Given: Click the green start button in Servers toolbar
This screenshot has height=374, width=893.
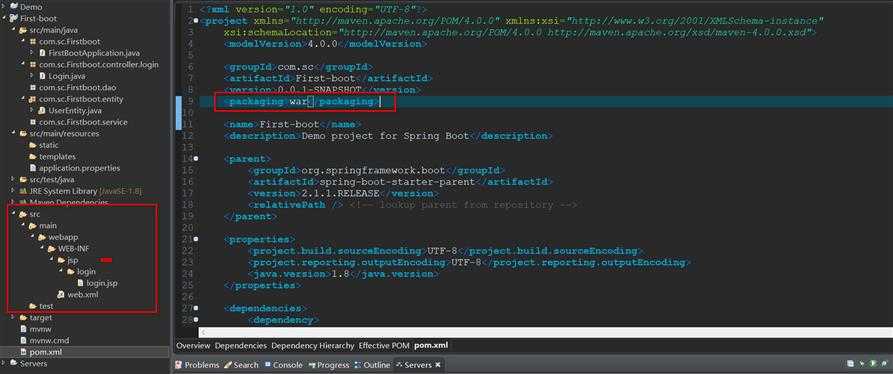Looking at the screenshot, I should click(x=872, y=364).
